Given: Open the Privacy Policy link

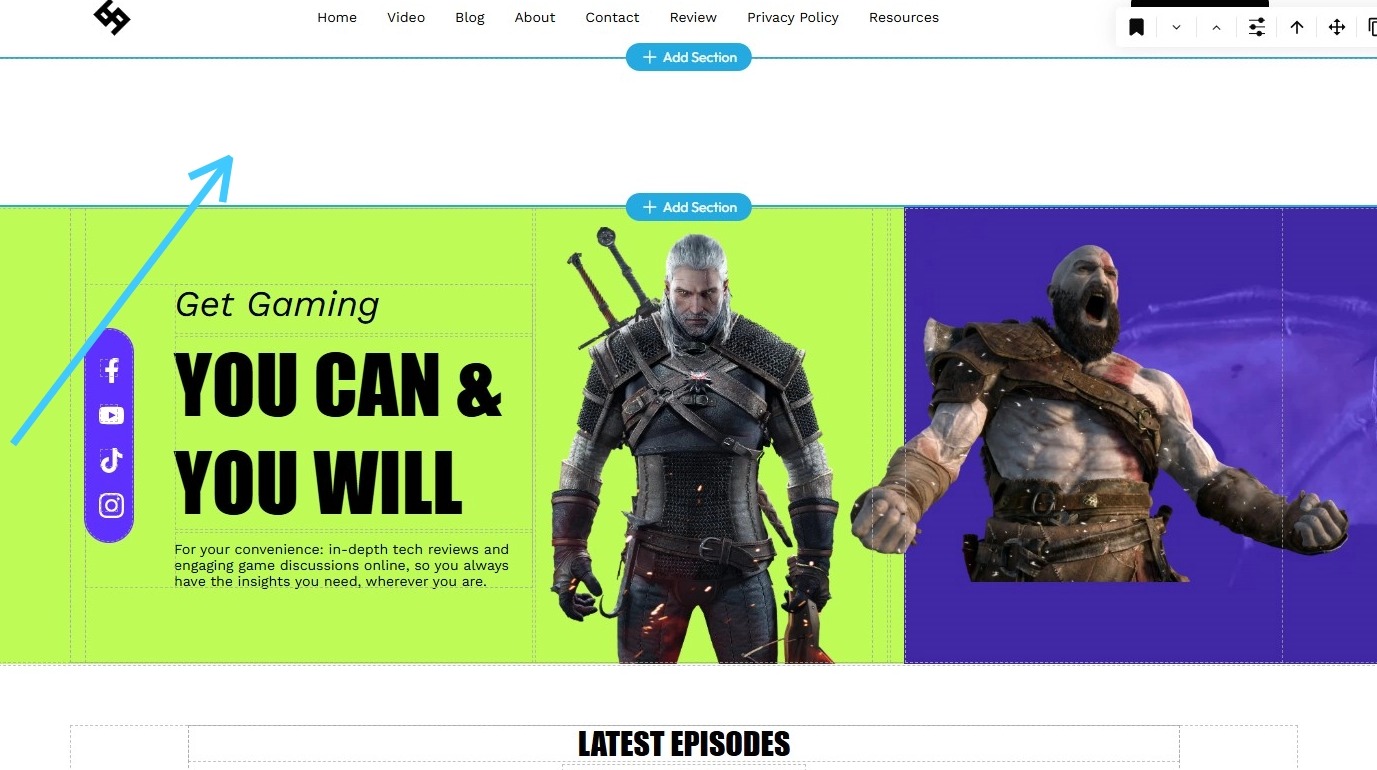Looking at the screenshot, I should click(793, 18).
